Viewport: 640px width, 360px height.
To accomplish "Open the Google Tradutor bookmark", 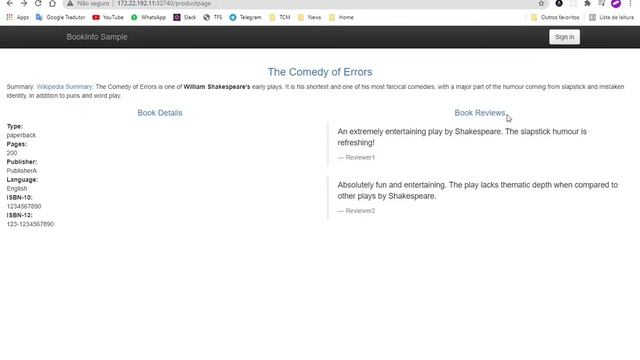I will pos(60,17).
